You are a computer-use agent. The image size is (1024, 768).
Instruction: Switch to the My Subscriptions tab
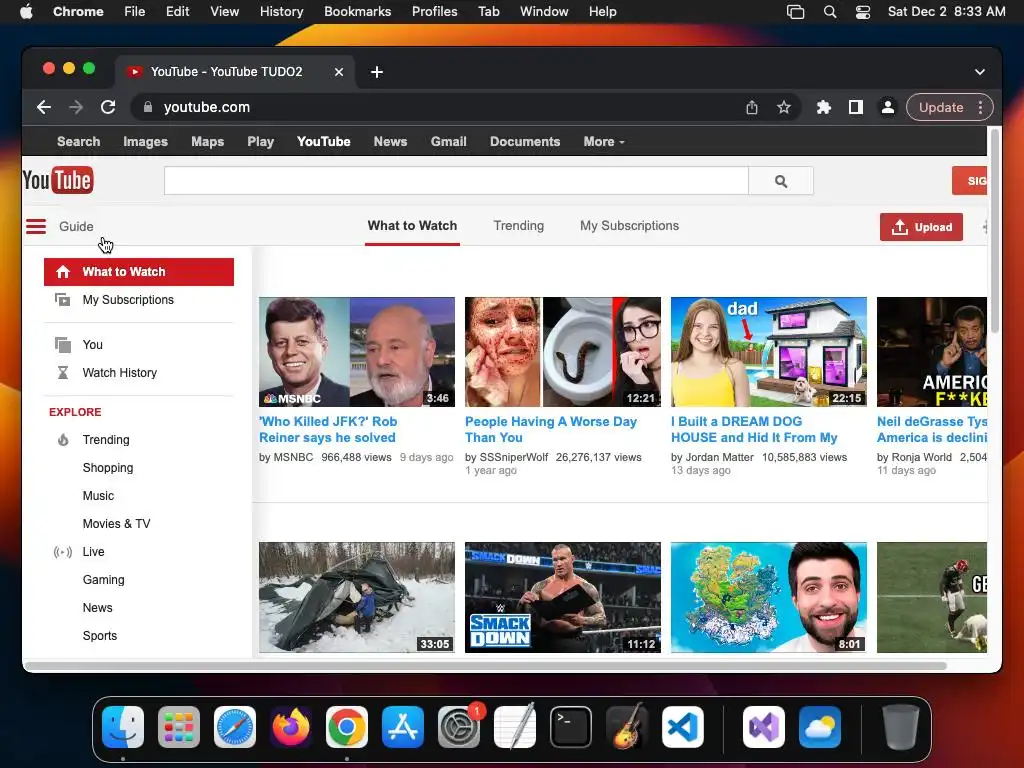(x=630, y=226)
